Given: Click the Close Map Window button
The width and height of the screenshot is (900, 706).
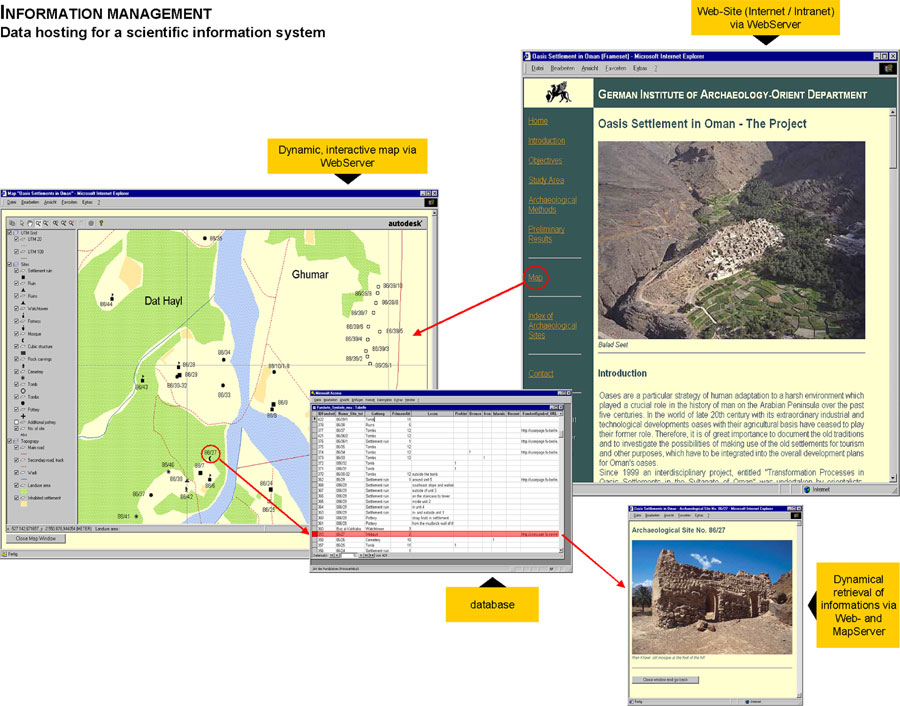Looking at the screenshot, I should pos(36,539).
